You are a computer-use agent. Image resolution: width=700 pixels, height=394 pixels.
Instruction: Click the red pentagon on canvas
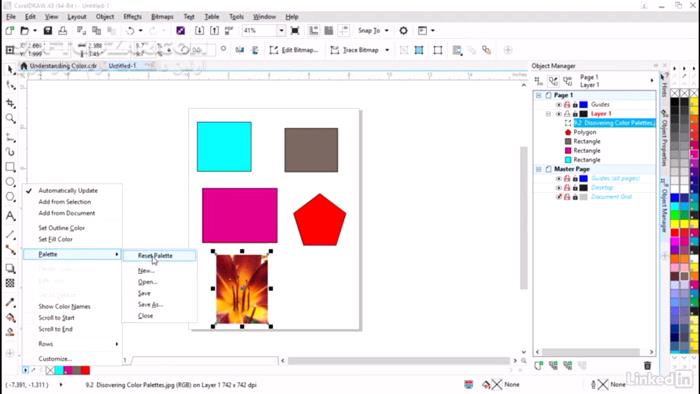click(320, 220)
